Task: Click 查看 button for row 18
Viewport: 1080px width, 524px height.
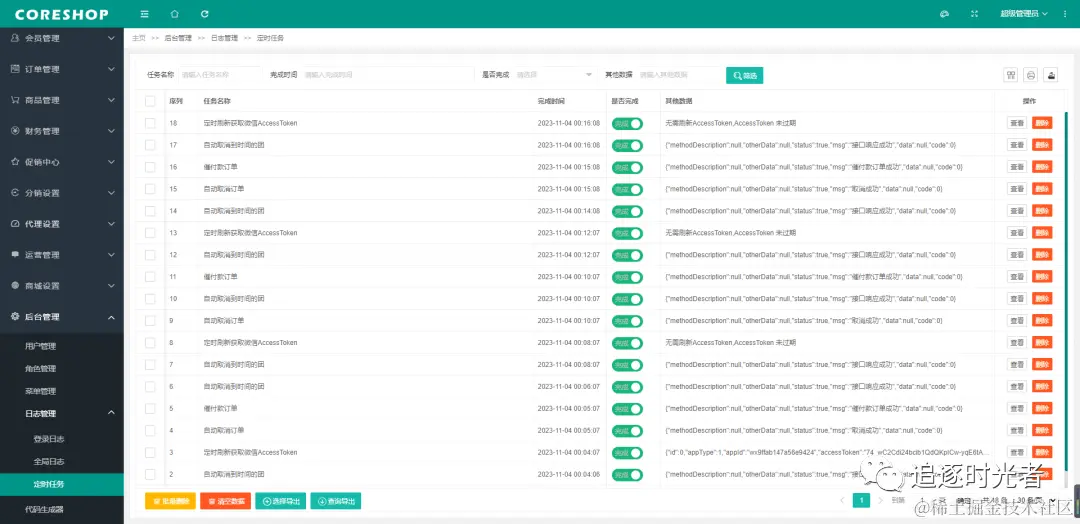Action: pos(1017,123)
